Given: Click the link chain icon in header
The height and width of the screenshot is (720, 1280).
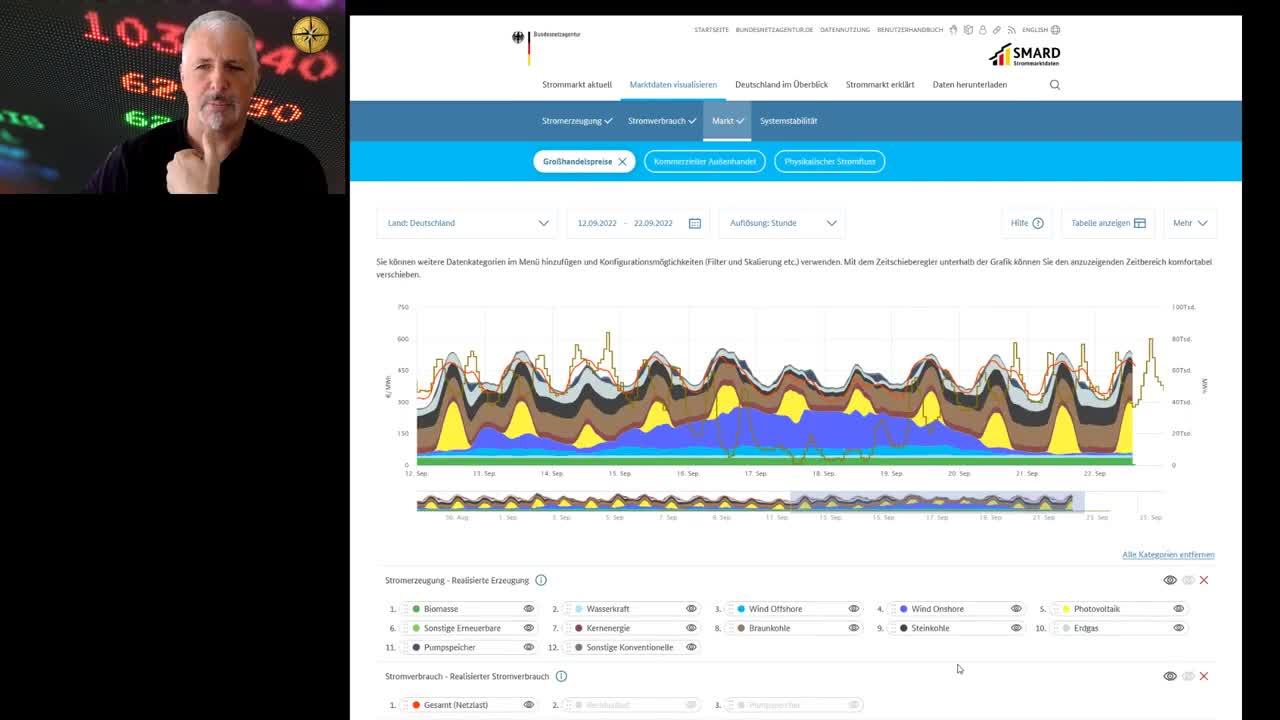Looking at the screenshot, I should [997, 30].
